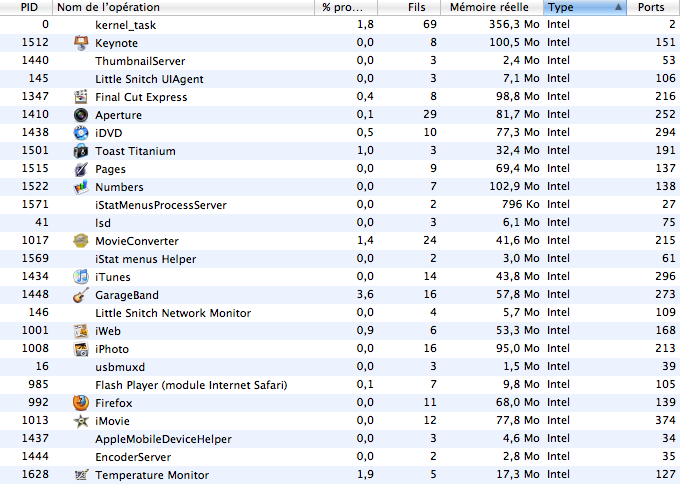This screenshot has height=484, width=680.
Task: Select the Numbers chart icon
Action: pyautogui.click(x=81, y=187)
